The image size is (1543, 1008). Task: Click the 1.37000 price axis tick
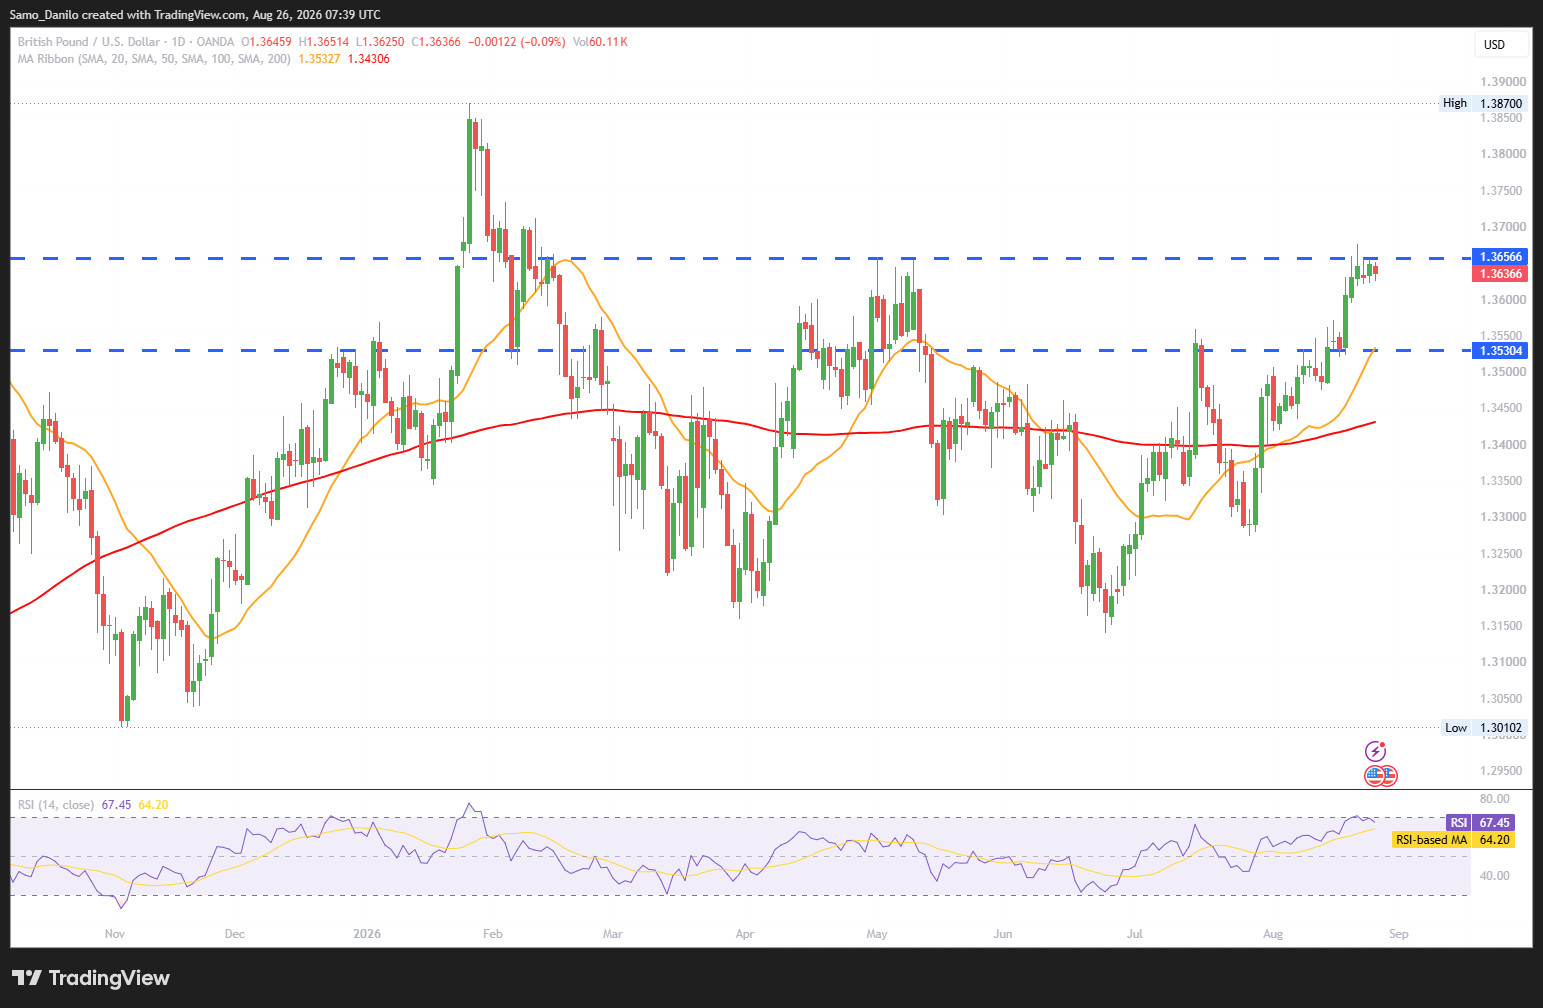[x=1503, y=227]
